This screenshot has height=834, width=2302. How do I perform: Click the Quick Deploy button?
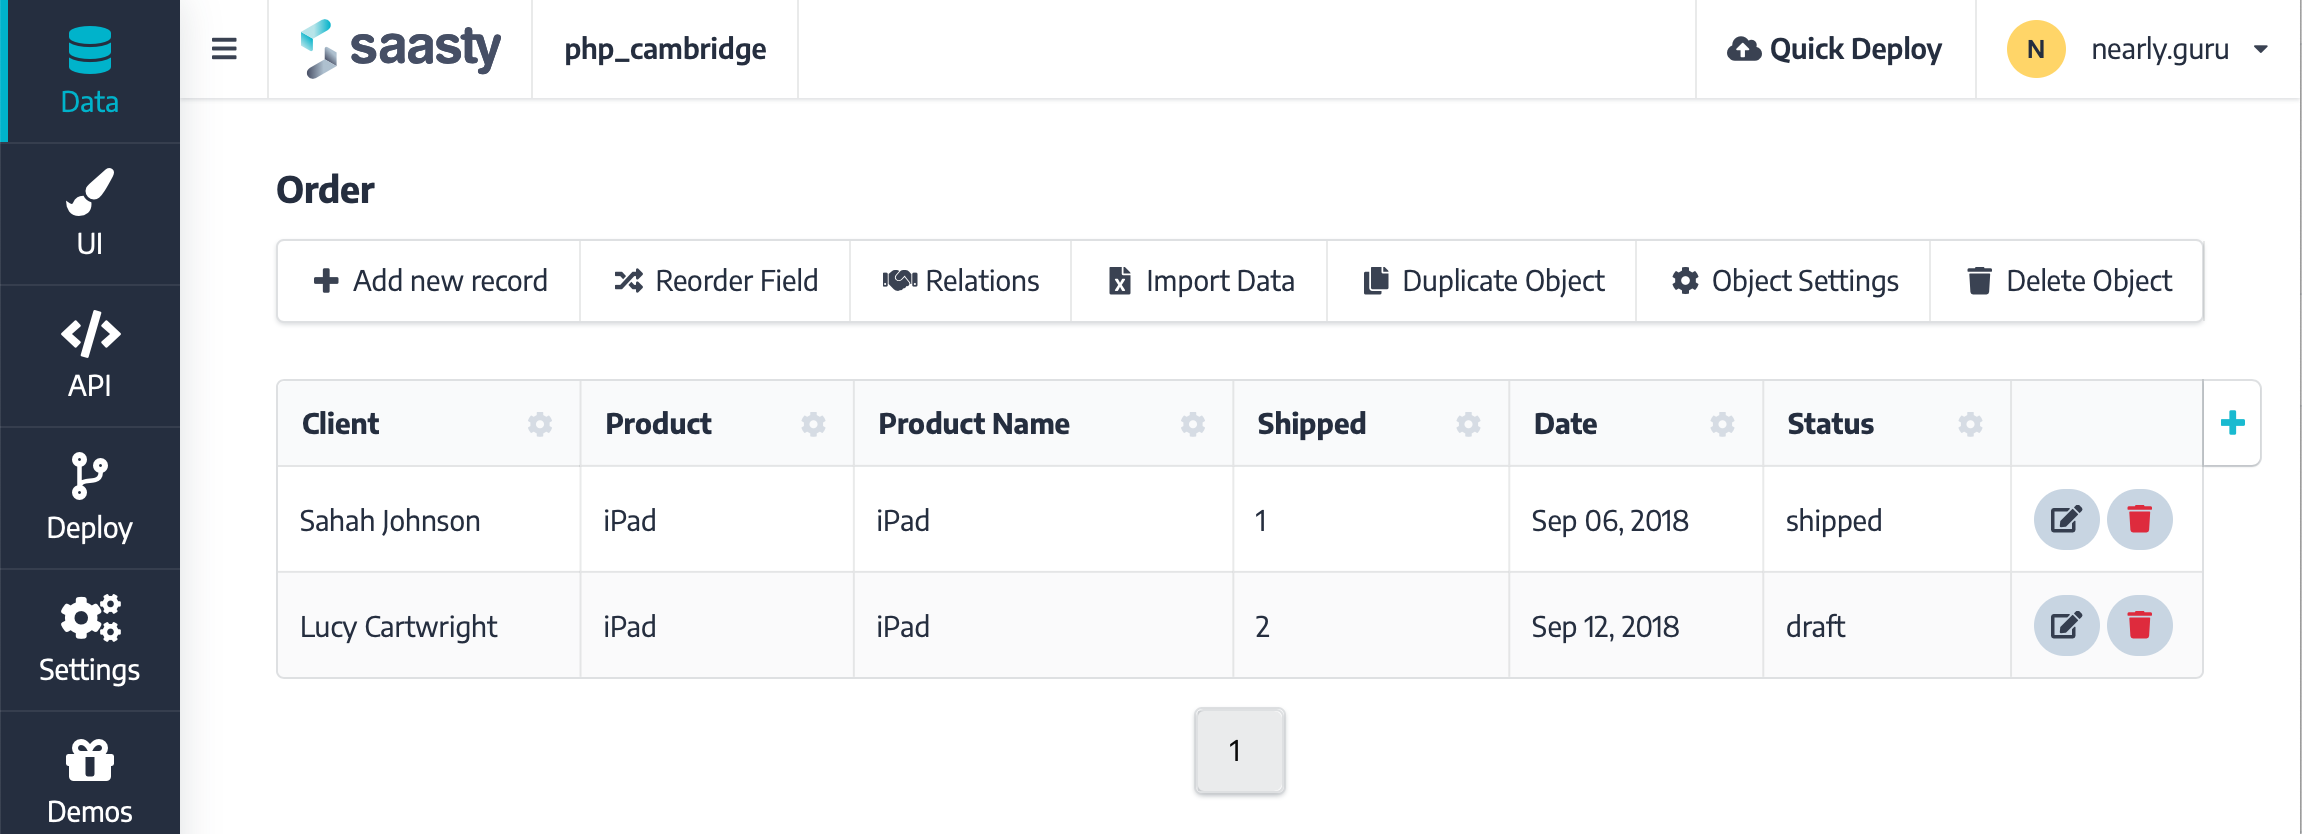(1835, 49)
